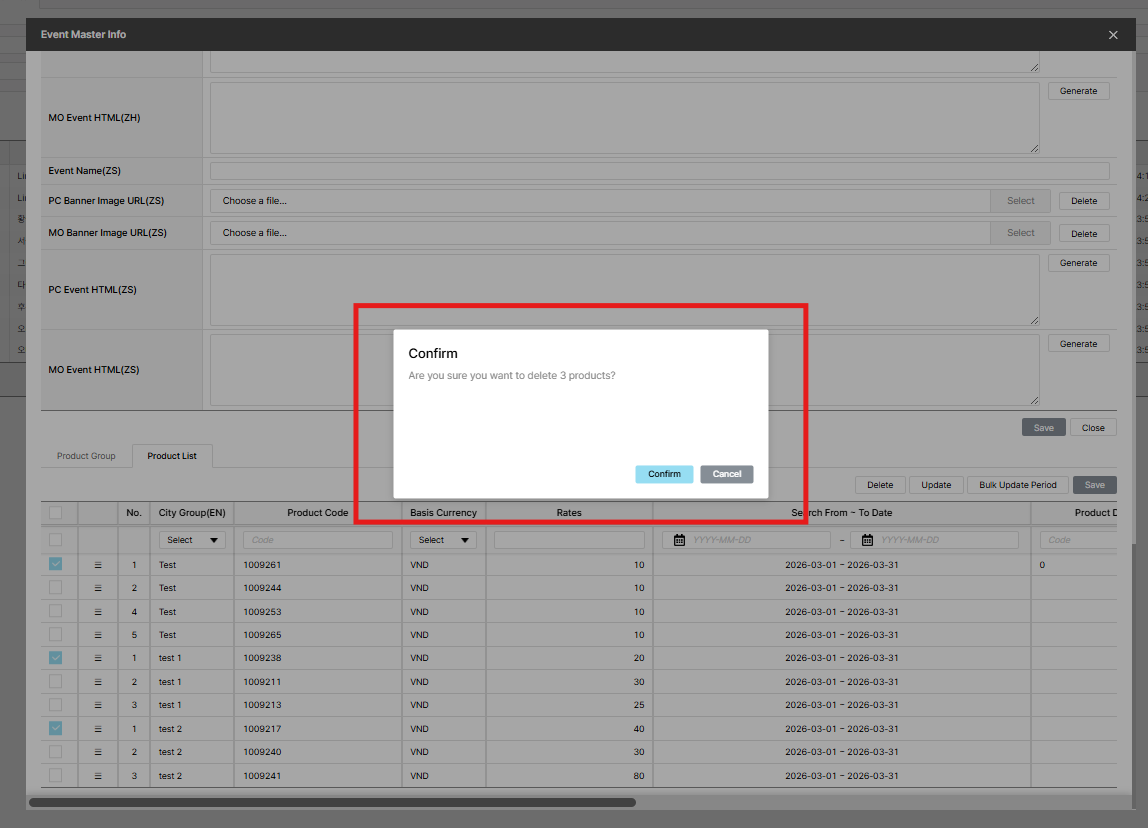
Task: Click drag handle icon for product 1009238
Action: [98, 658]
